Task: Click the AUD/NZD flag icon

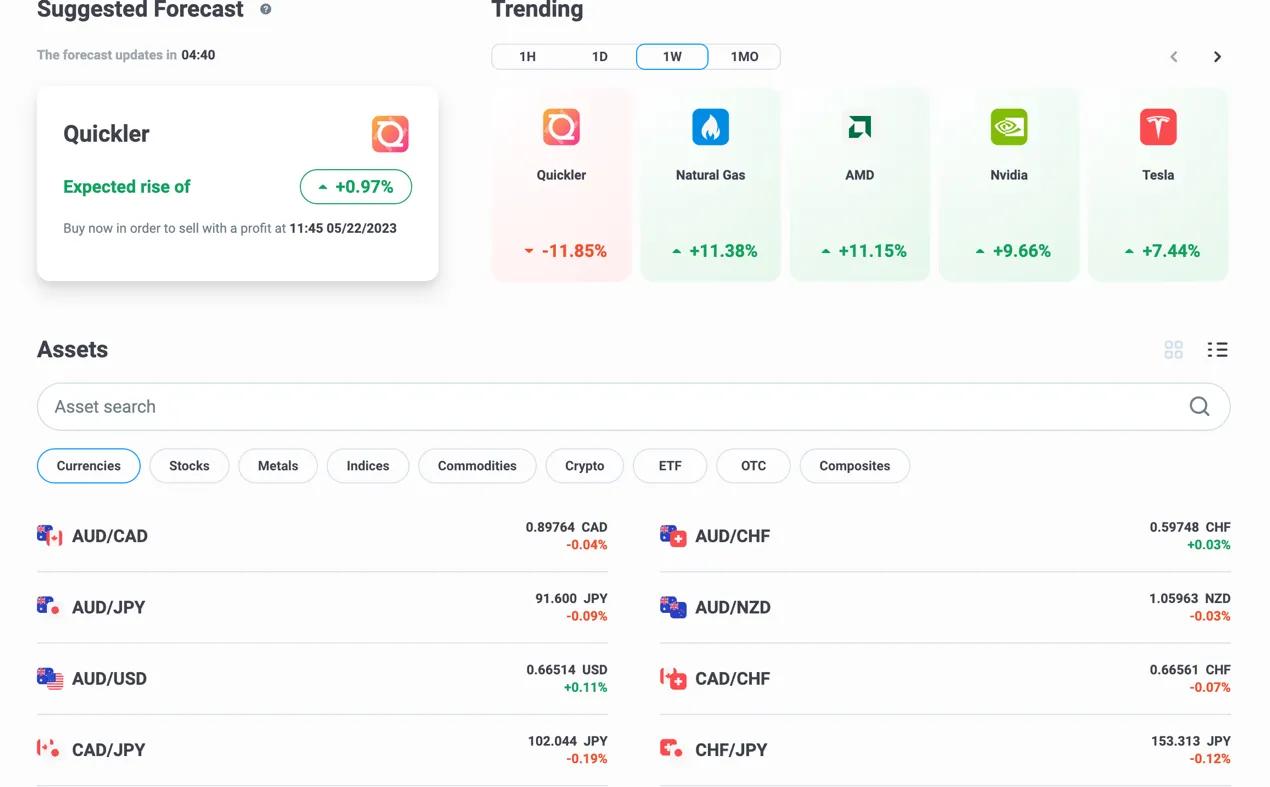Action: click(x=673, y=607)
